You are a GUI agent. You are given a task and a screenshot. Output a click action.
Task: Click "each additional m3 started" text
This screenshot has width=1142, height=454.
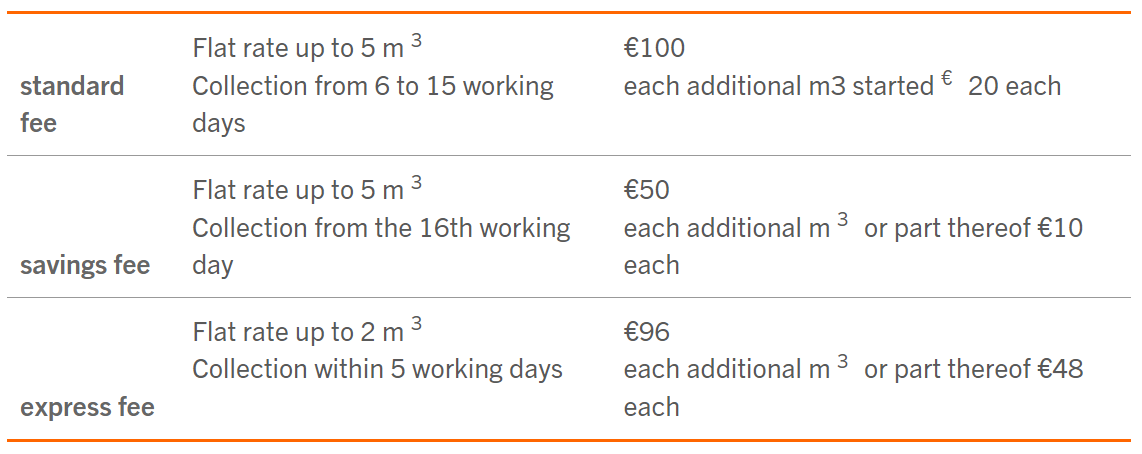(x=778, y=86)
